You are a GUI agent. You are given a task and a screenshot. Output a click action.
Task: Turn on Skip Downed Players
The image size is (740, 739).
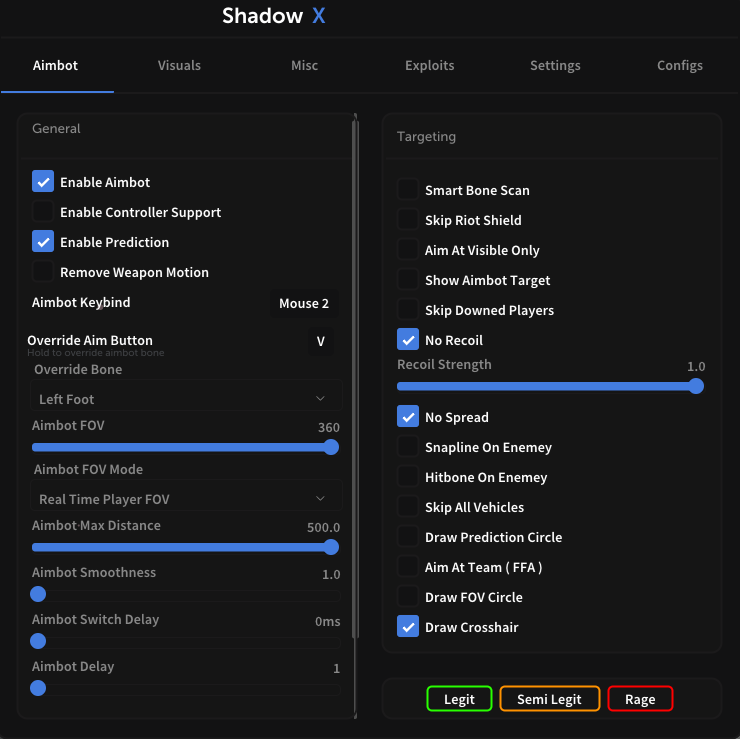coord(408,310)
